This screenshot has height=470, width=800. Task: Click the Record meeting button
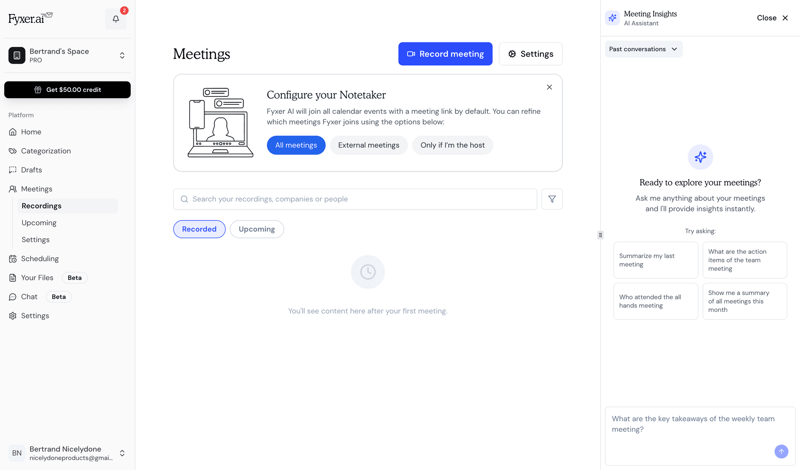pyautogui.click(x=445, y=54)
